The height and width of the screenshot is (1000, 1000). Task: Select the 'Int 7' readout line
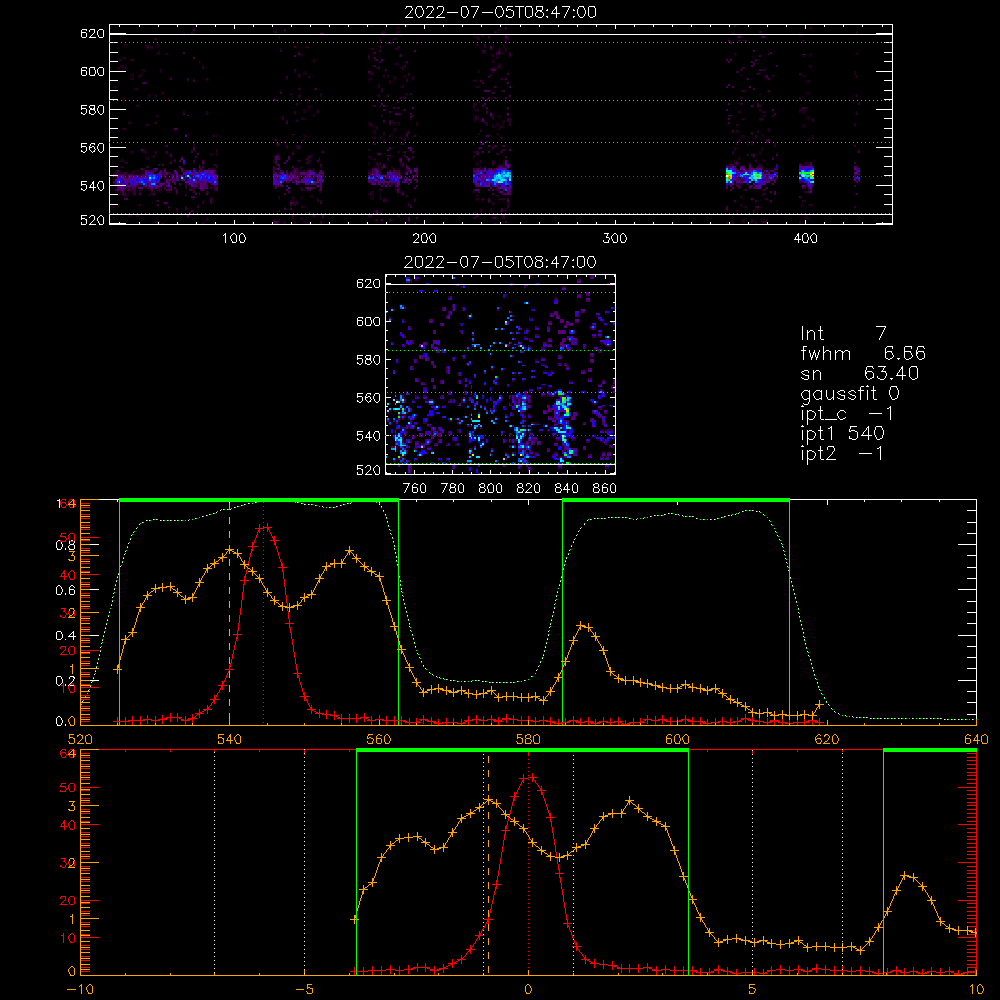[x=843, y=334]
